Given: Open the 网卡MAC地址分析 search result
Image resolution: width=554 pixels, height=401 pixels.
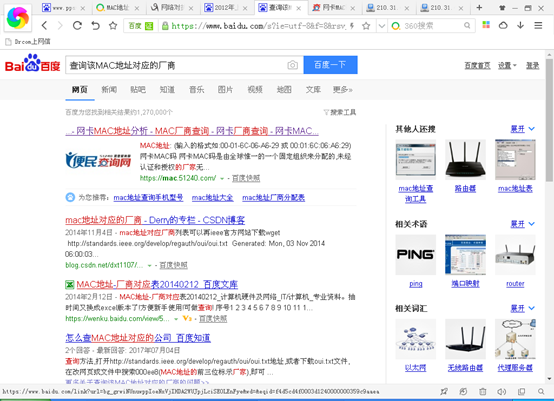Looking at the screenshot, I should pyautogui.click(x=192, y=131).
